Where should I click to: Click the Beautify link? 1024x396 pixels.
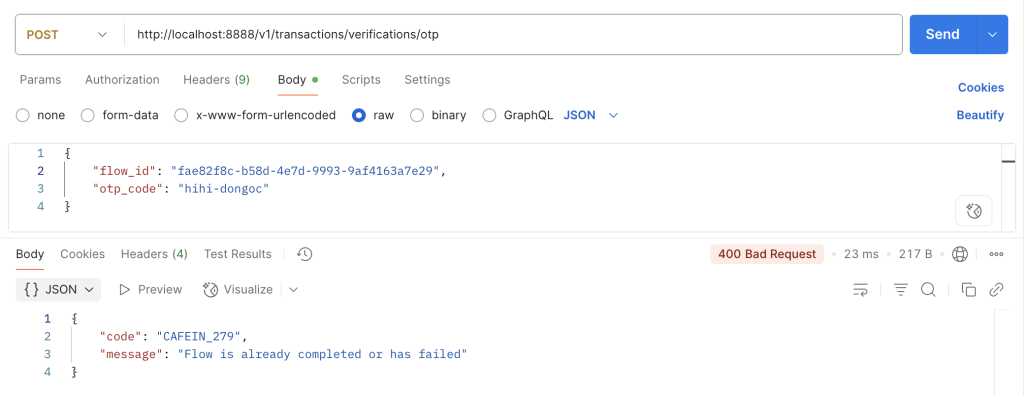980,115
